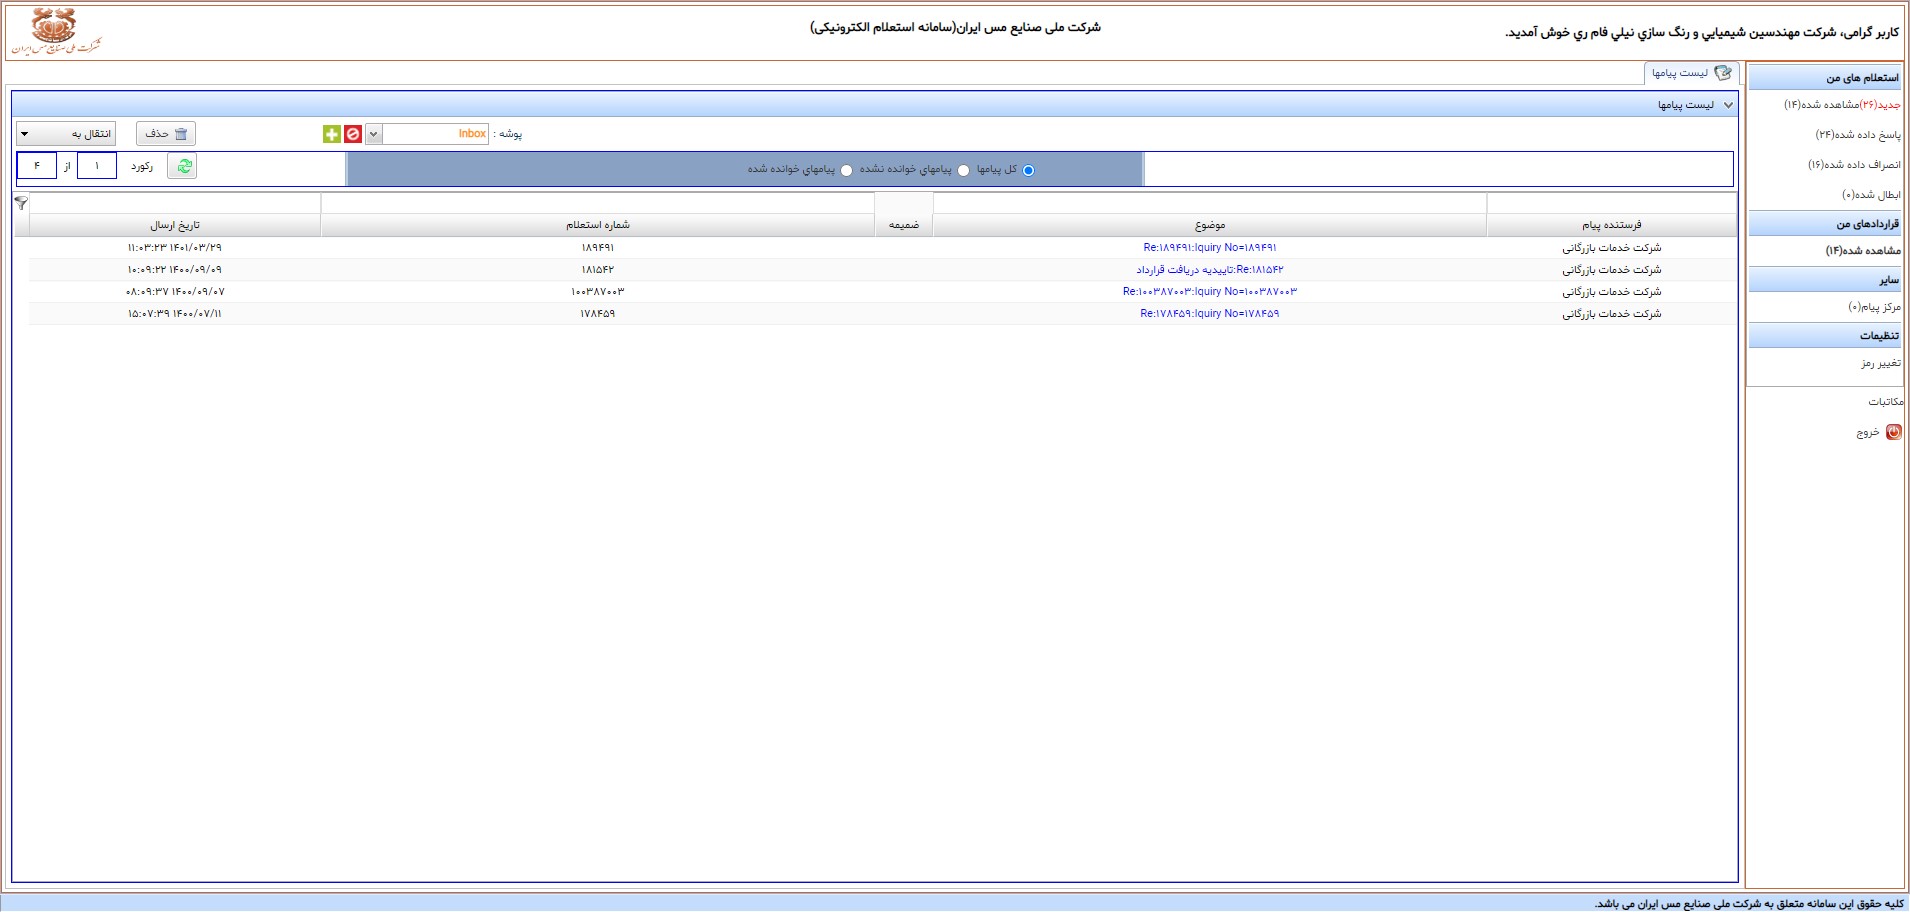Switch to the لیست پیامها tab

point(1692,73)
